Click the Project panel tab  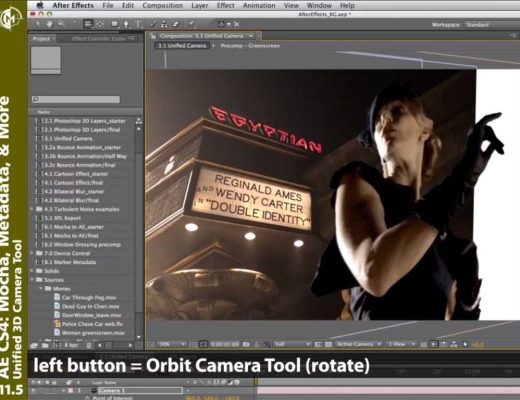coord(41,39)
